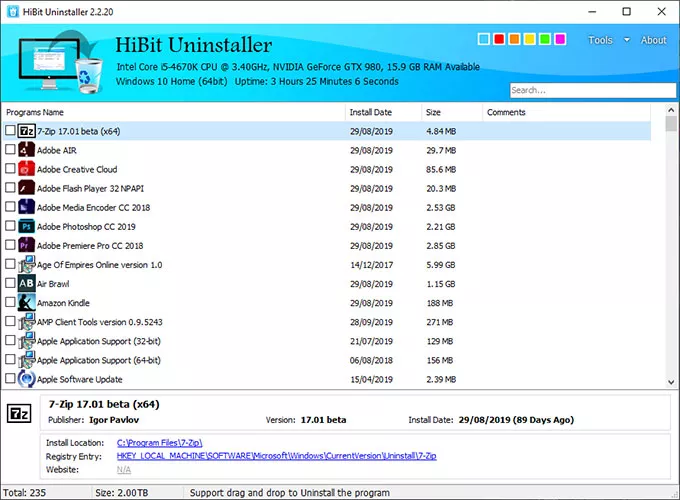Click the 7-Zip program icon in list
The image size is (680, 500).
click(26, 131)
